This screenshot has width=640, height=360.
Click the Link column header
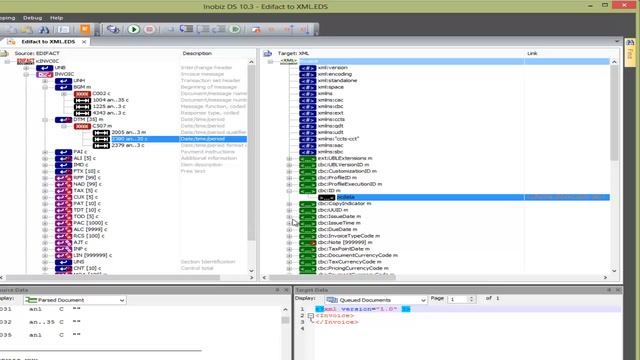click(x=532, y=53)
